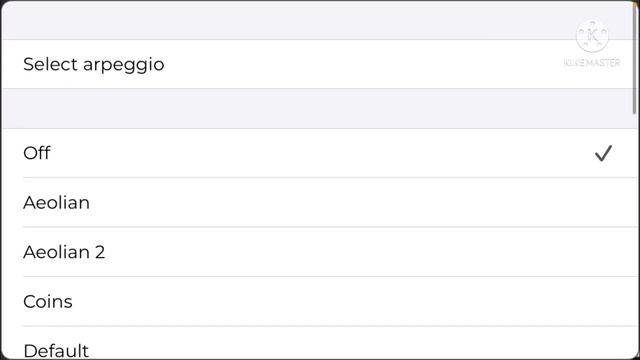Screen dimensions: 640x360
Task: Pick the Aeolian 2 arpeggio
Action: point(320,252)
